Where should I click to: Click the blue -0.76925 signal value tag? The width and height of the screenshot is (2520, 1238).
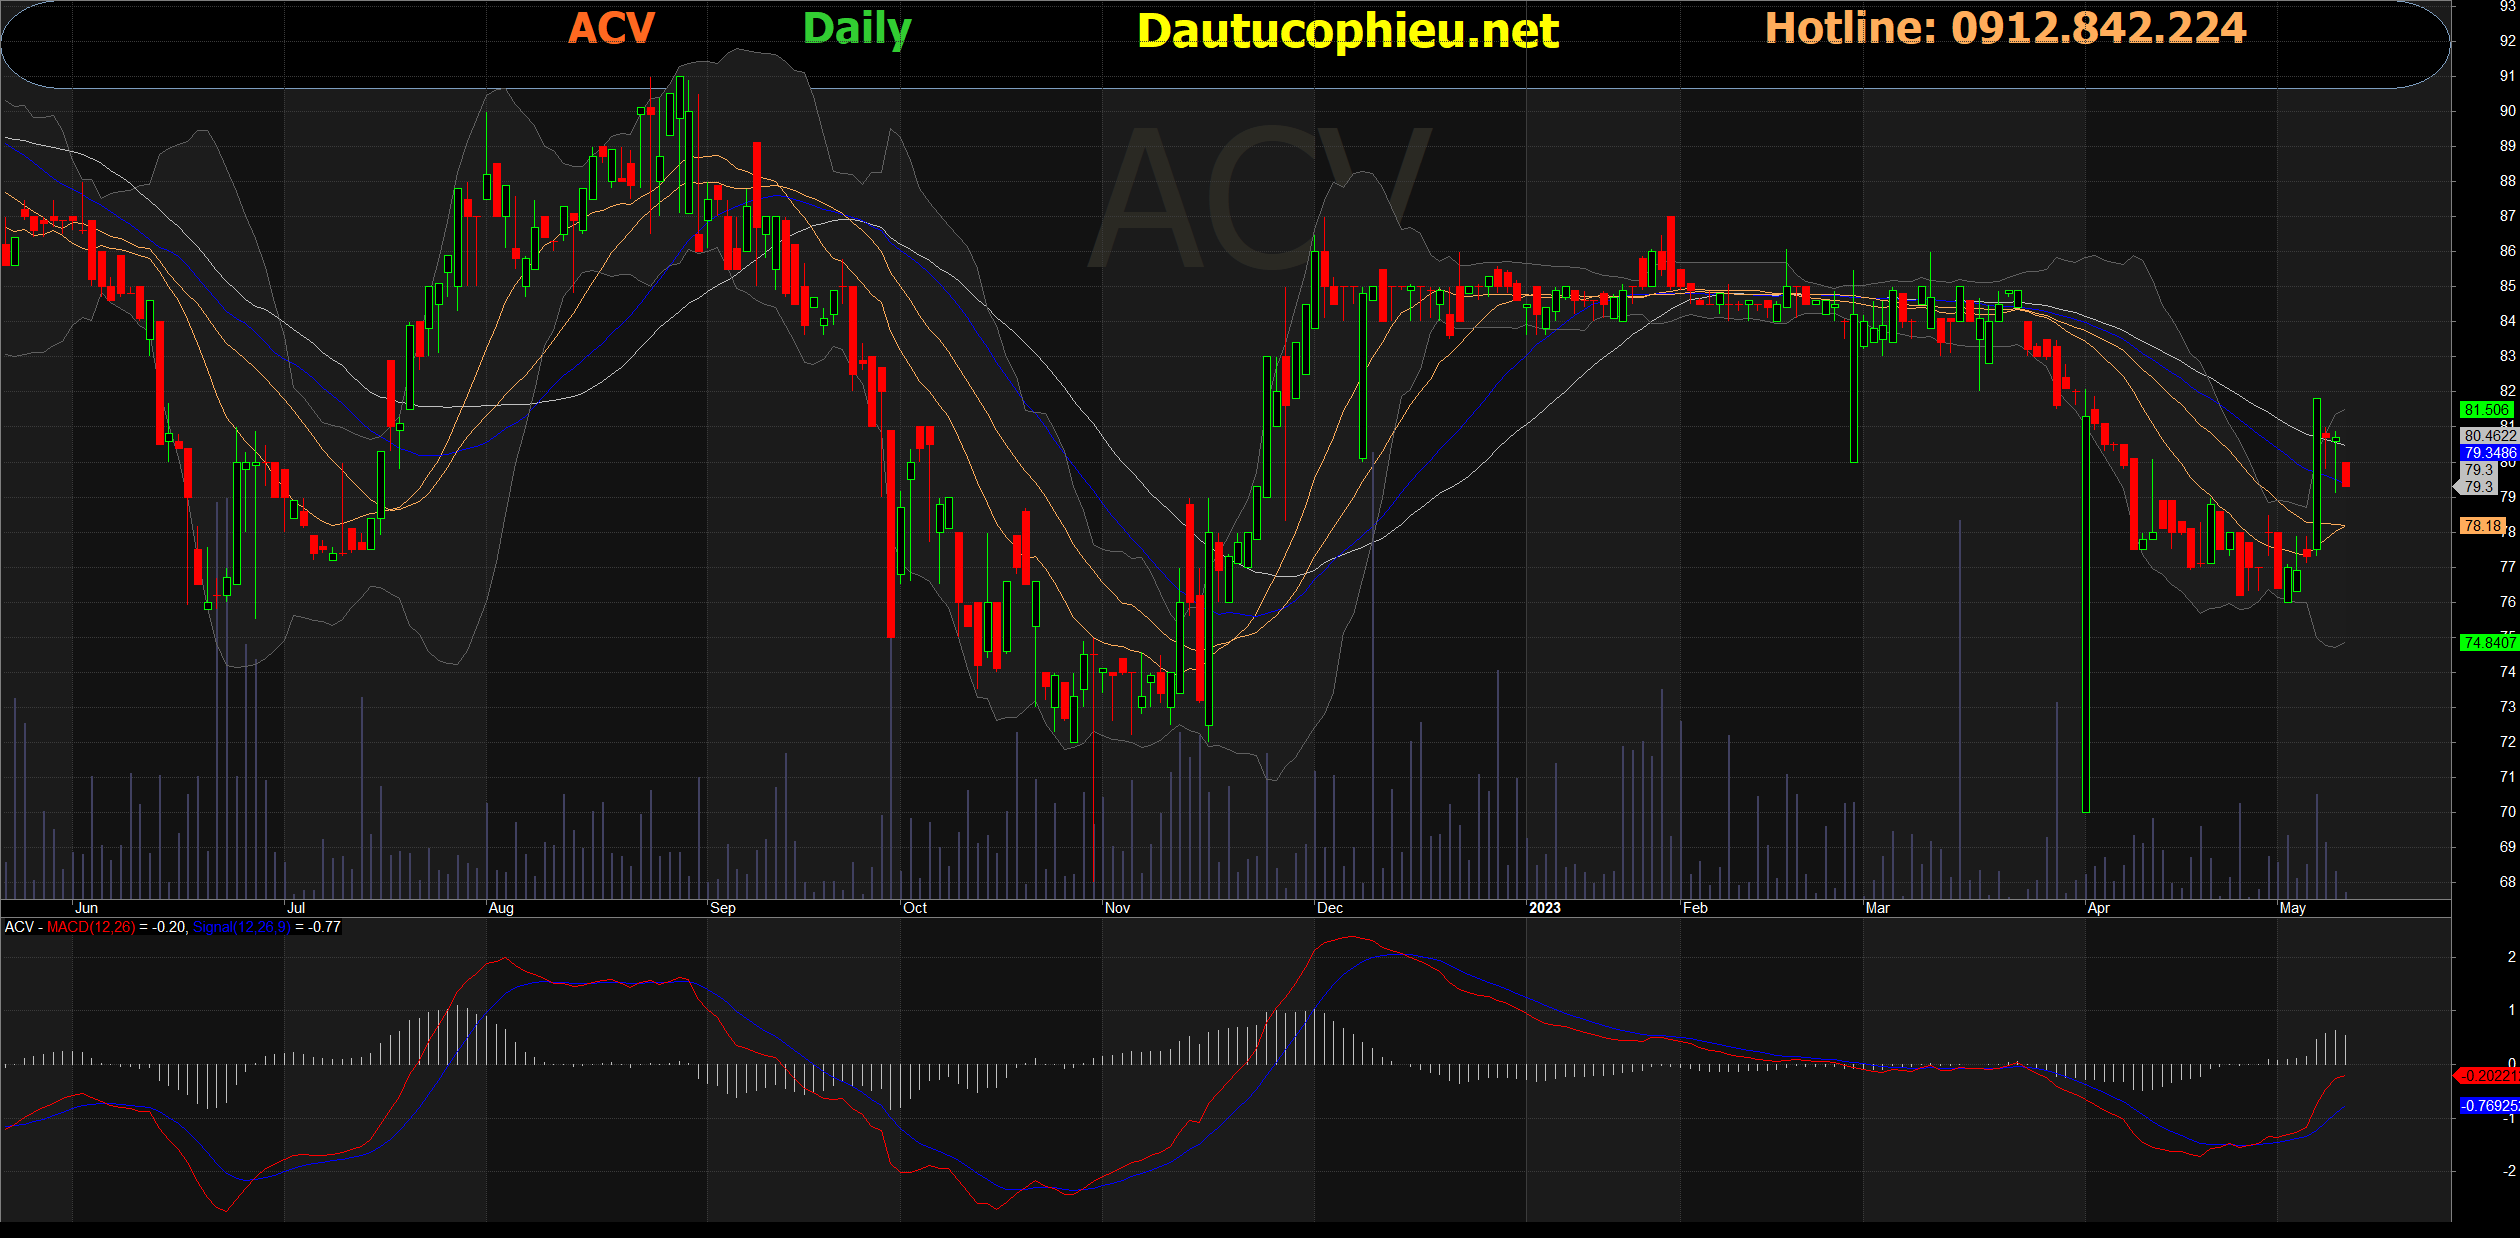point(2488,1106)
